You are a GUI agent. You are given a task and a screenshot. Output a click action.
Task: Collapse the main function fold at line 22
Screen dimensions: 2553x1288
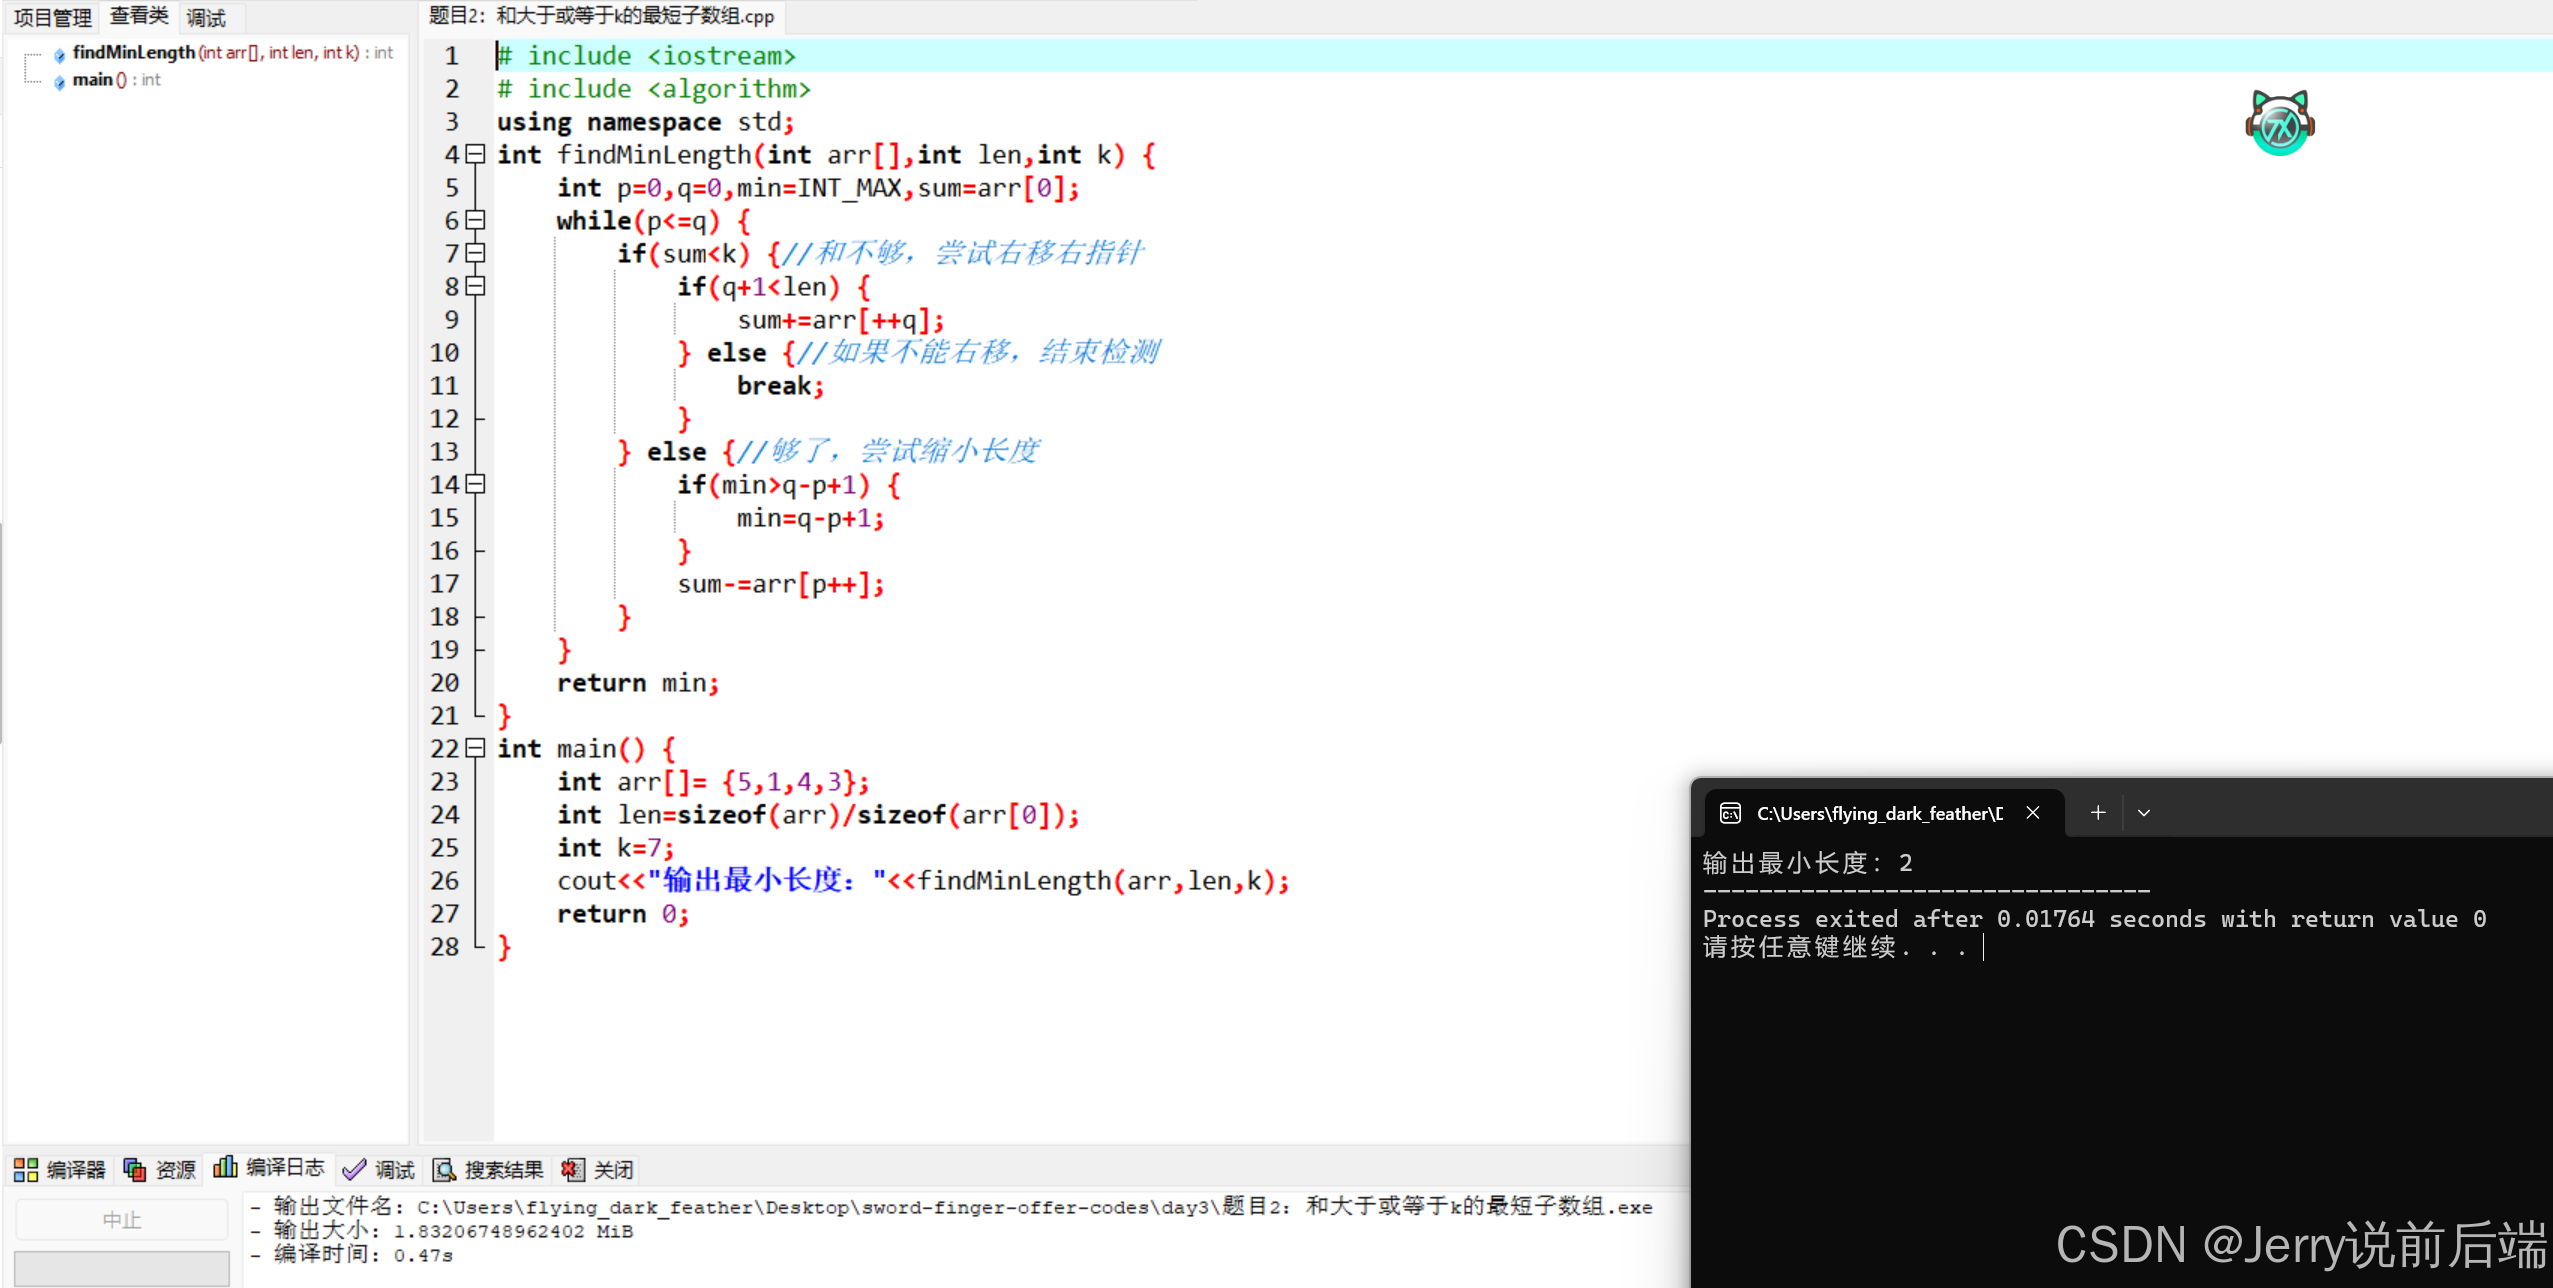(476, 748)
